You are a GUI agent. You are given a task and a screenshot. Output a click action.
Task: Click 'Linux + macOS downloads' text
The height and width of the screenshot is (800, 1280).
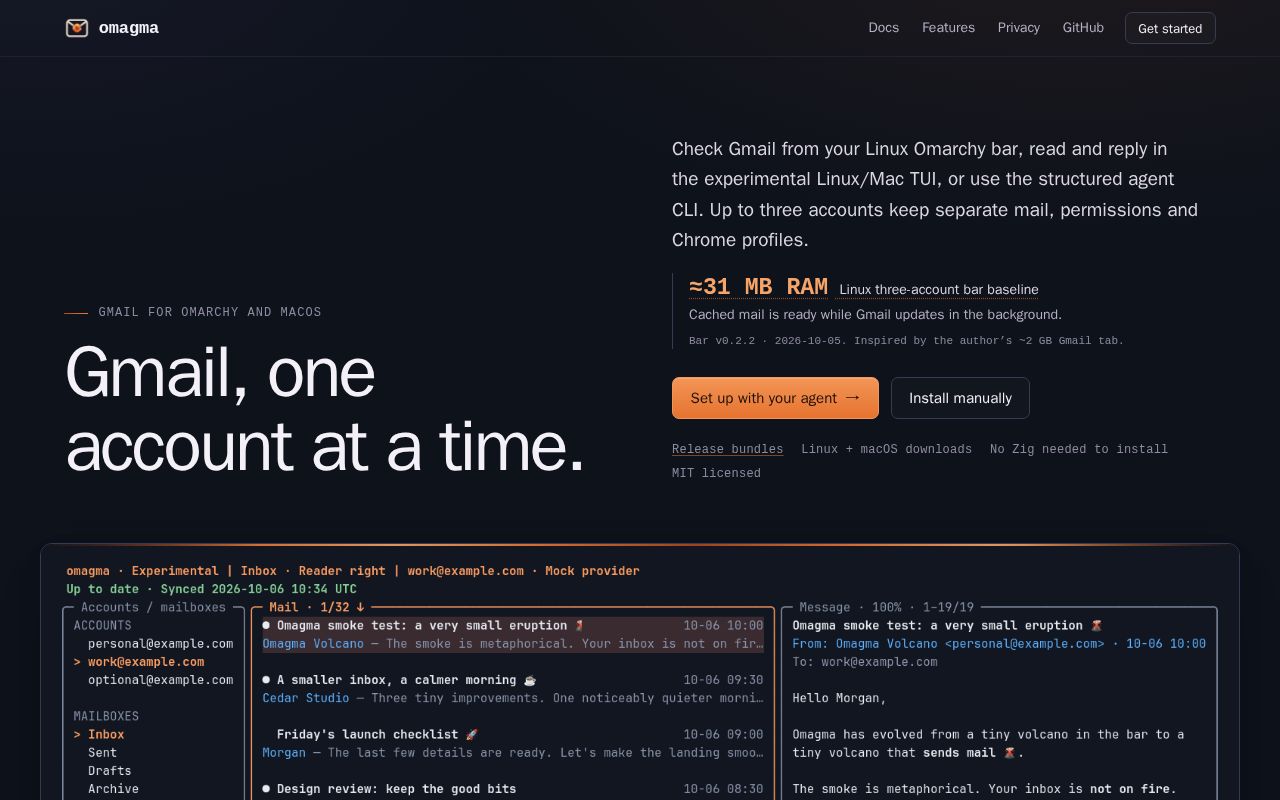(x=886, y=449)
